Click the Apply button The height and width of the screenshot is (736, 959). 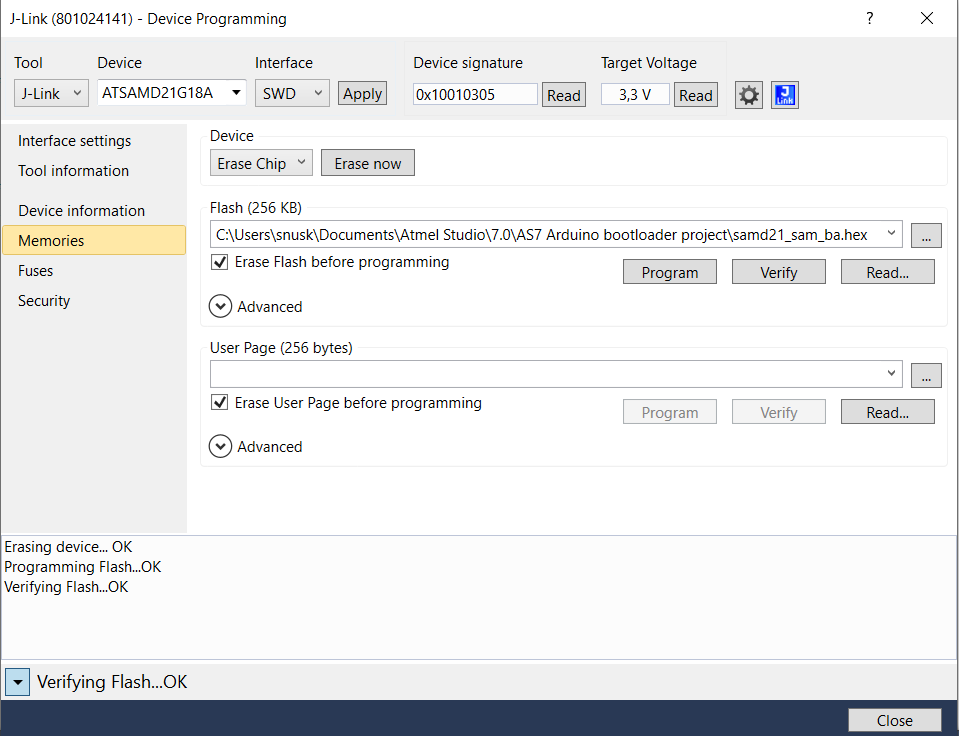tap(362, 94)
